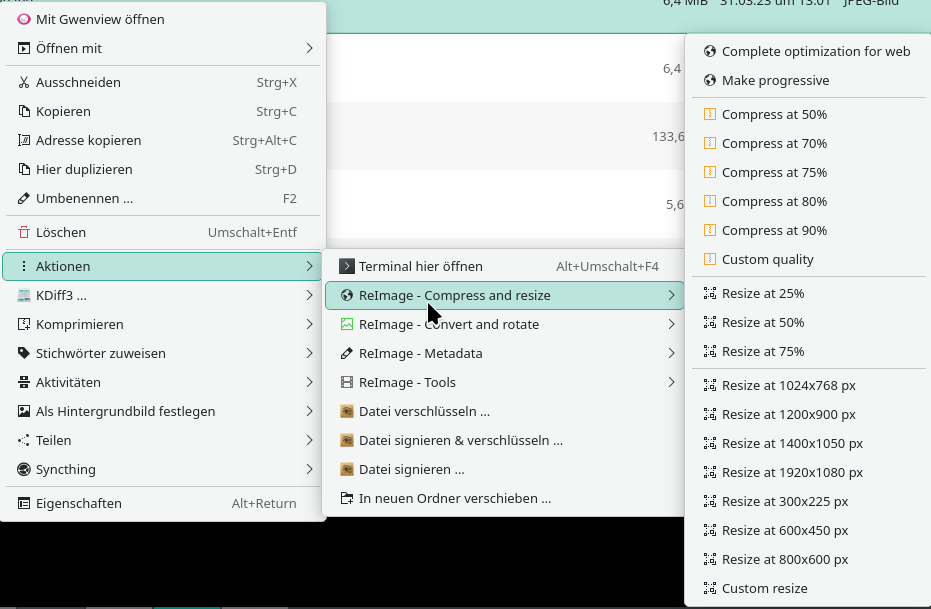931x609 pixels.
Task: Click the pencil icon beside ReImage - Metadata
Action: click(x=347, y=353)
